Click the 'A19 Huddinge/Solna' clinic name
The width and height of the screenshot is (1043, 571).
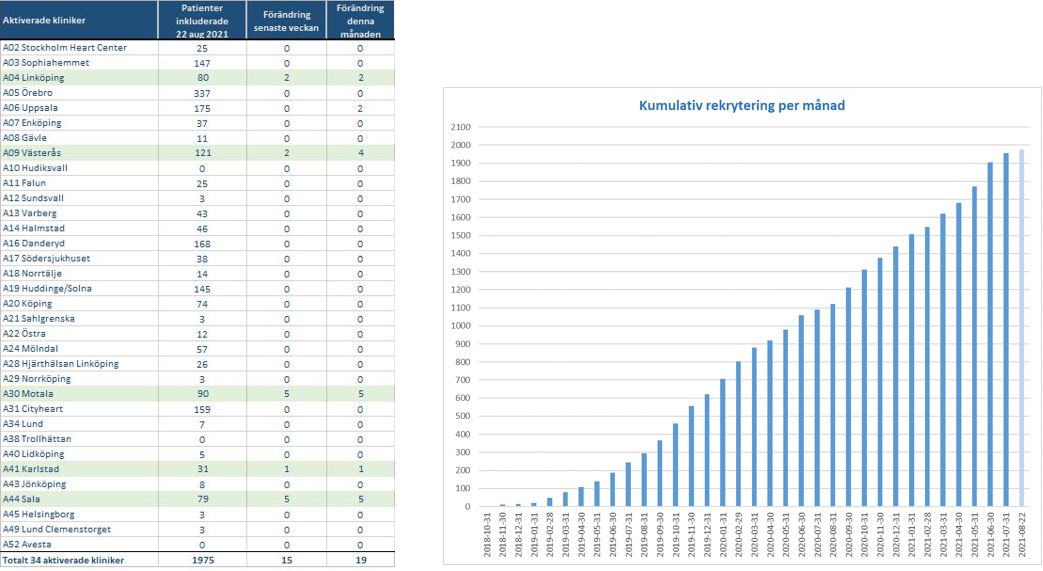47,289
